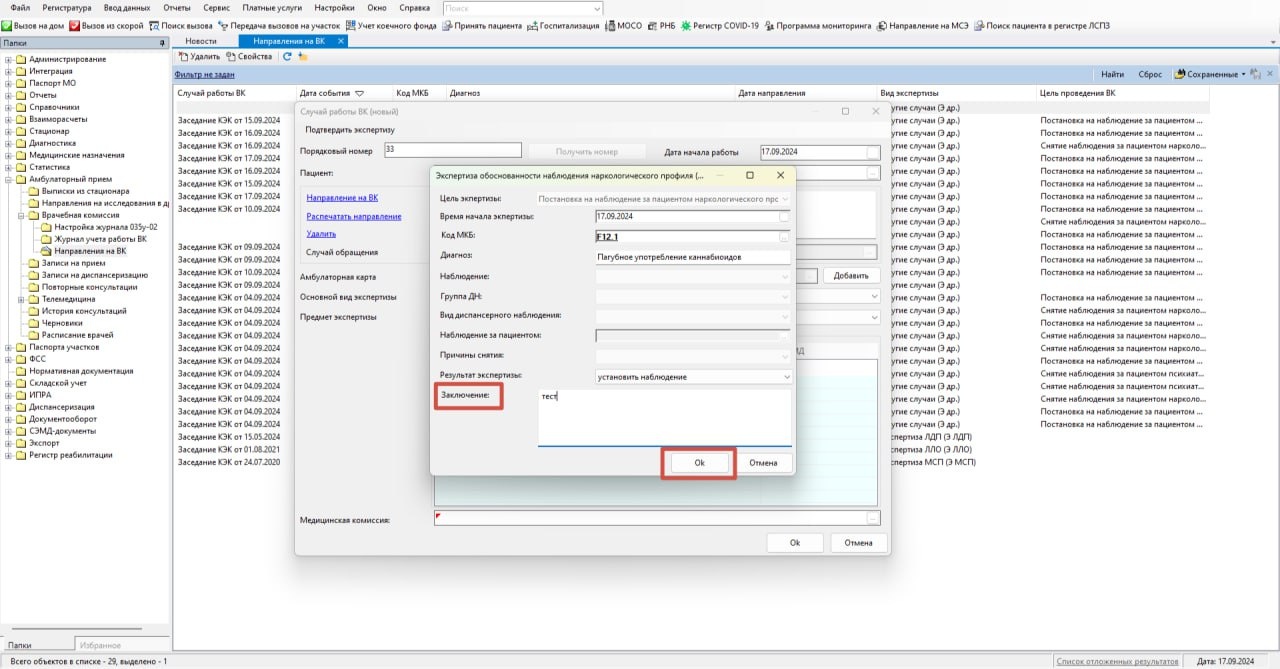Click the Направление на МСЭ toolbar icon
Viewport: 1280px width, 669px height.
[x=882, y=25]
